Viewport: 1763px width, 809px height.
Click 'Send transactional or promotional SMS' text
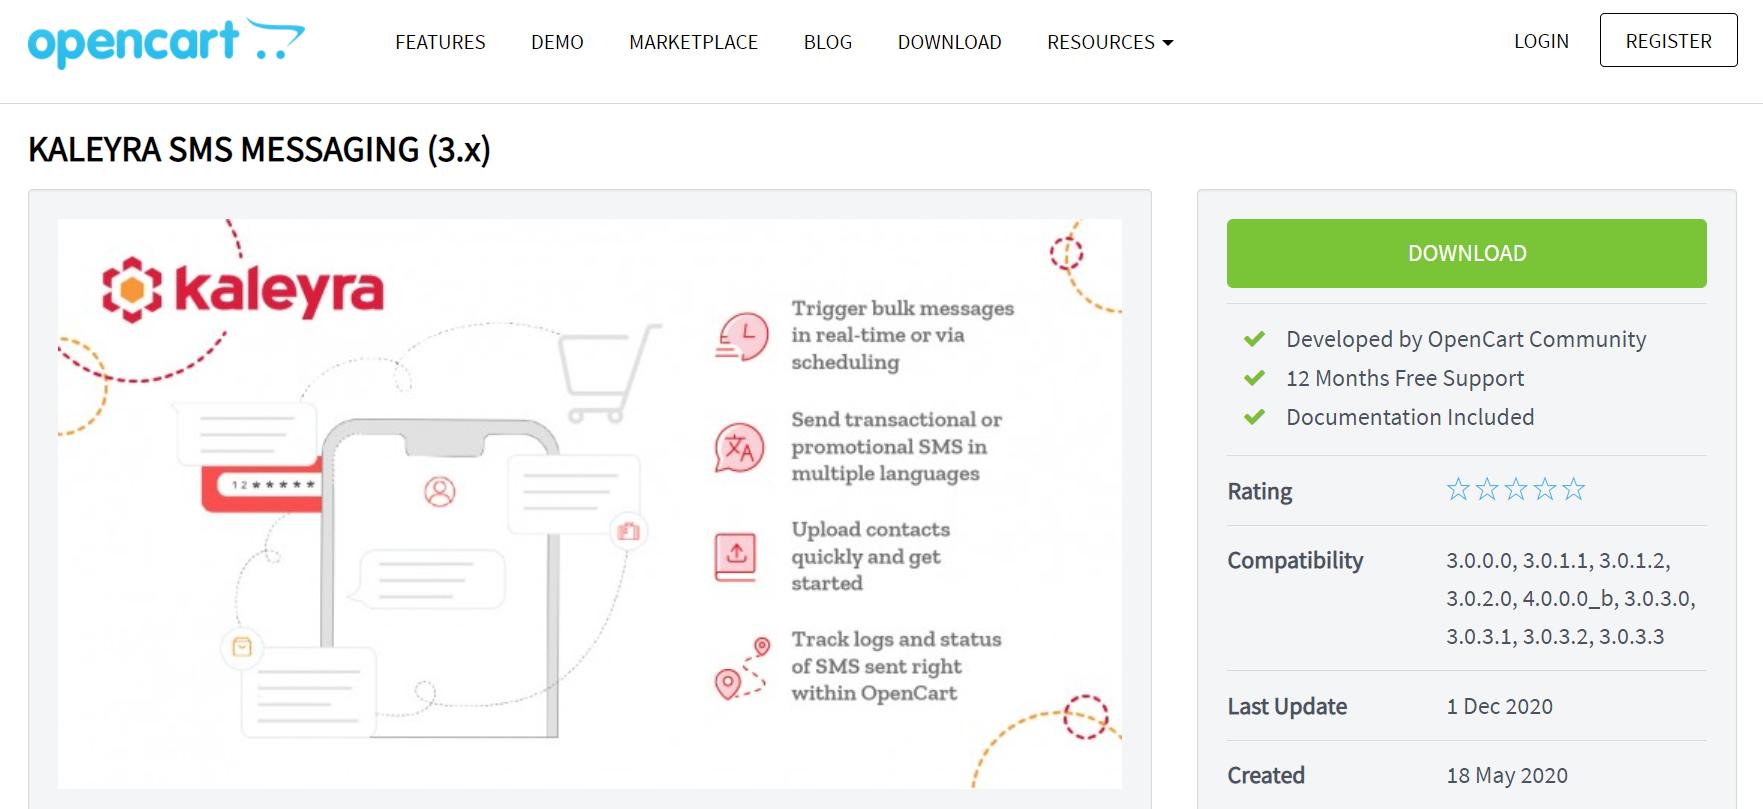click(x=896, y=446)
